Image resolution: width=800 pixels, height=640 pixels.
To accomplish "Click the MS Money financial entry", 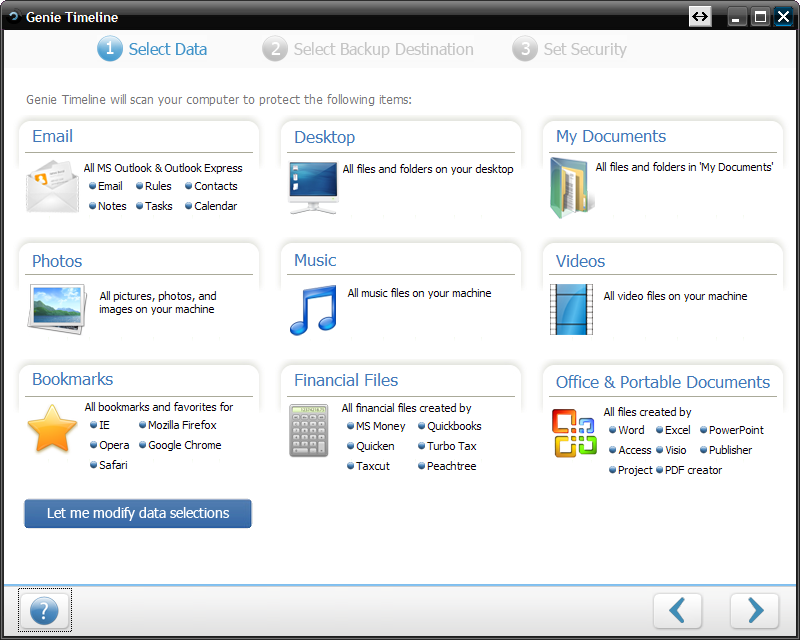I will [x=376, y=426].
